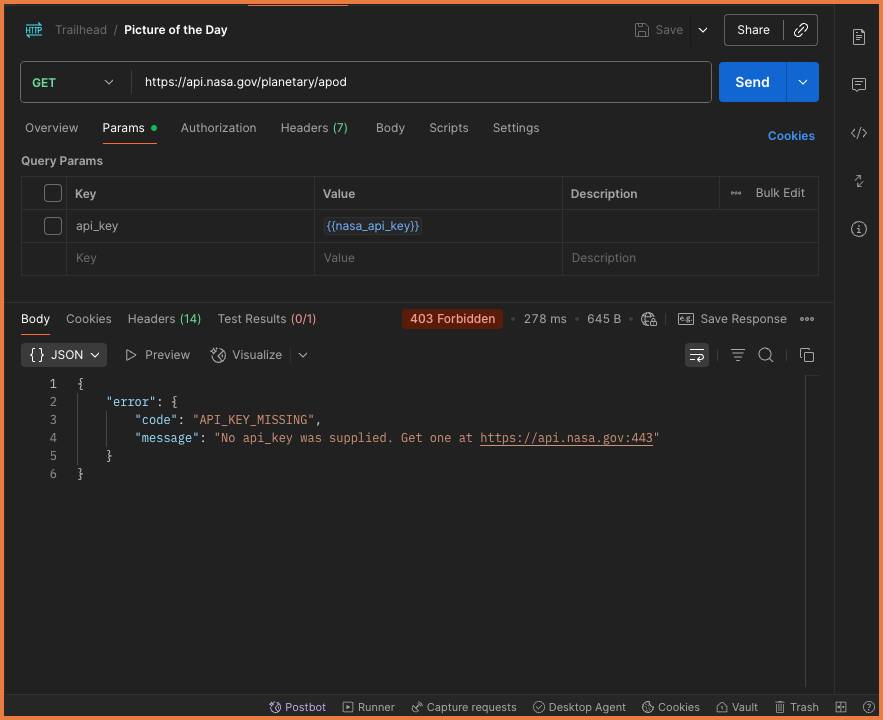Viewport: 883px width, 720px height.
Task: Select the Params tab
Action: tap(129, 128)
